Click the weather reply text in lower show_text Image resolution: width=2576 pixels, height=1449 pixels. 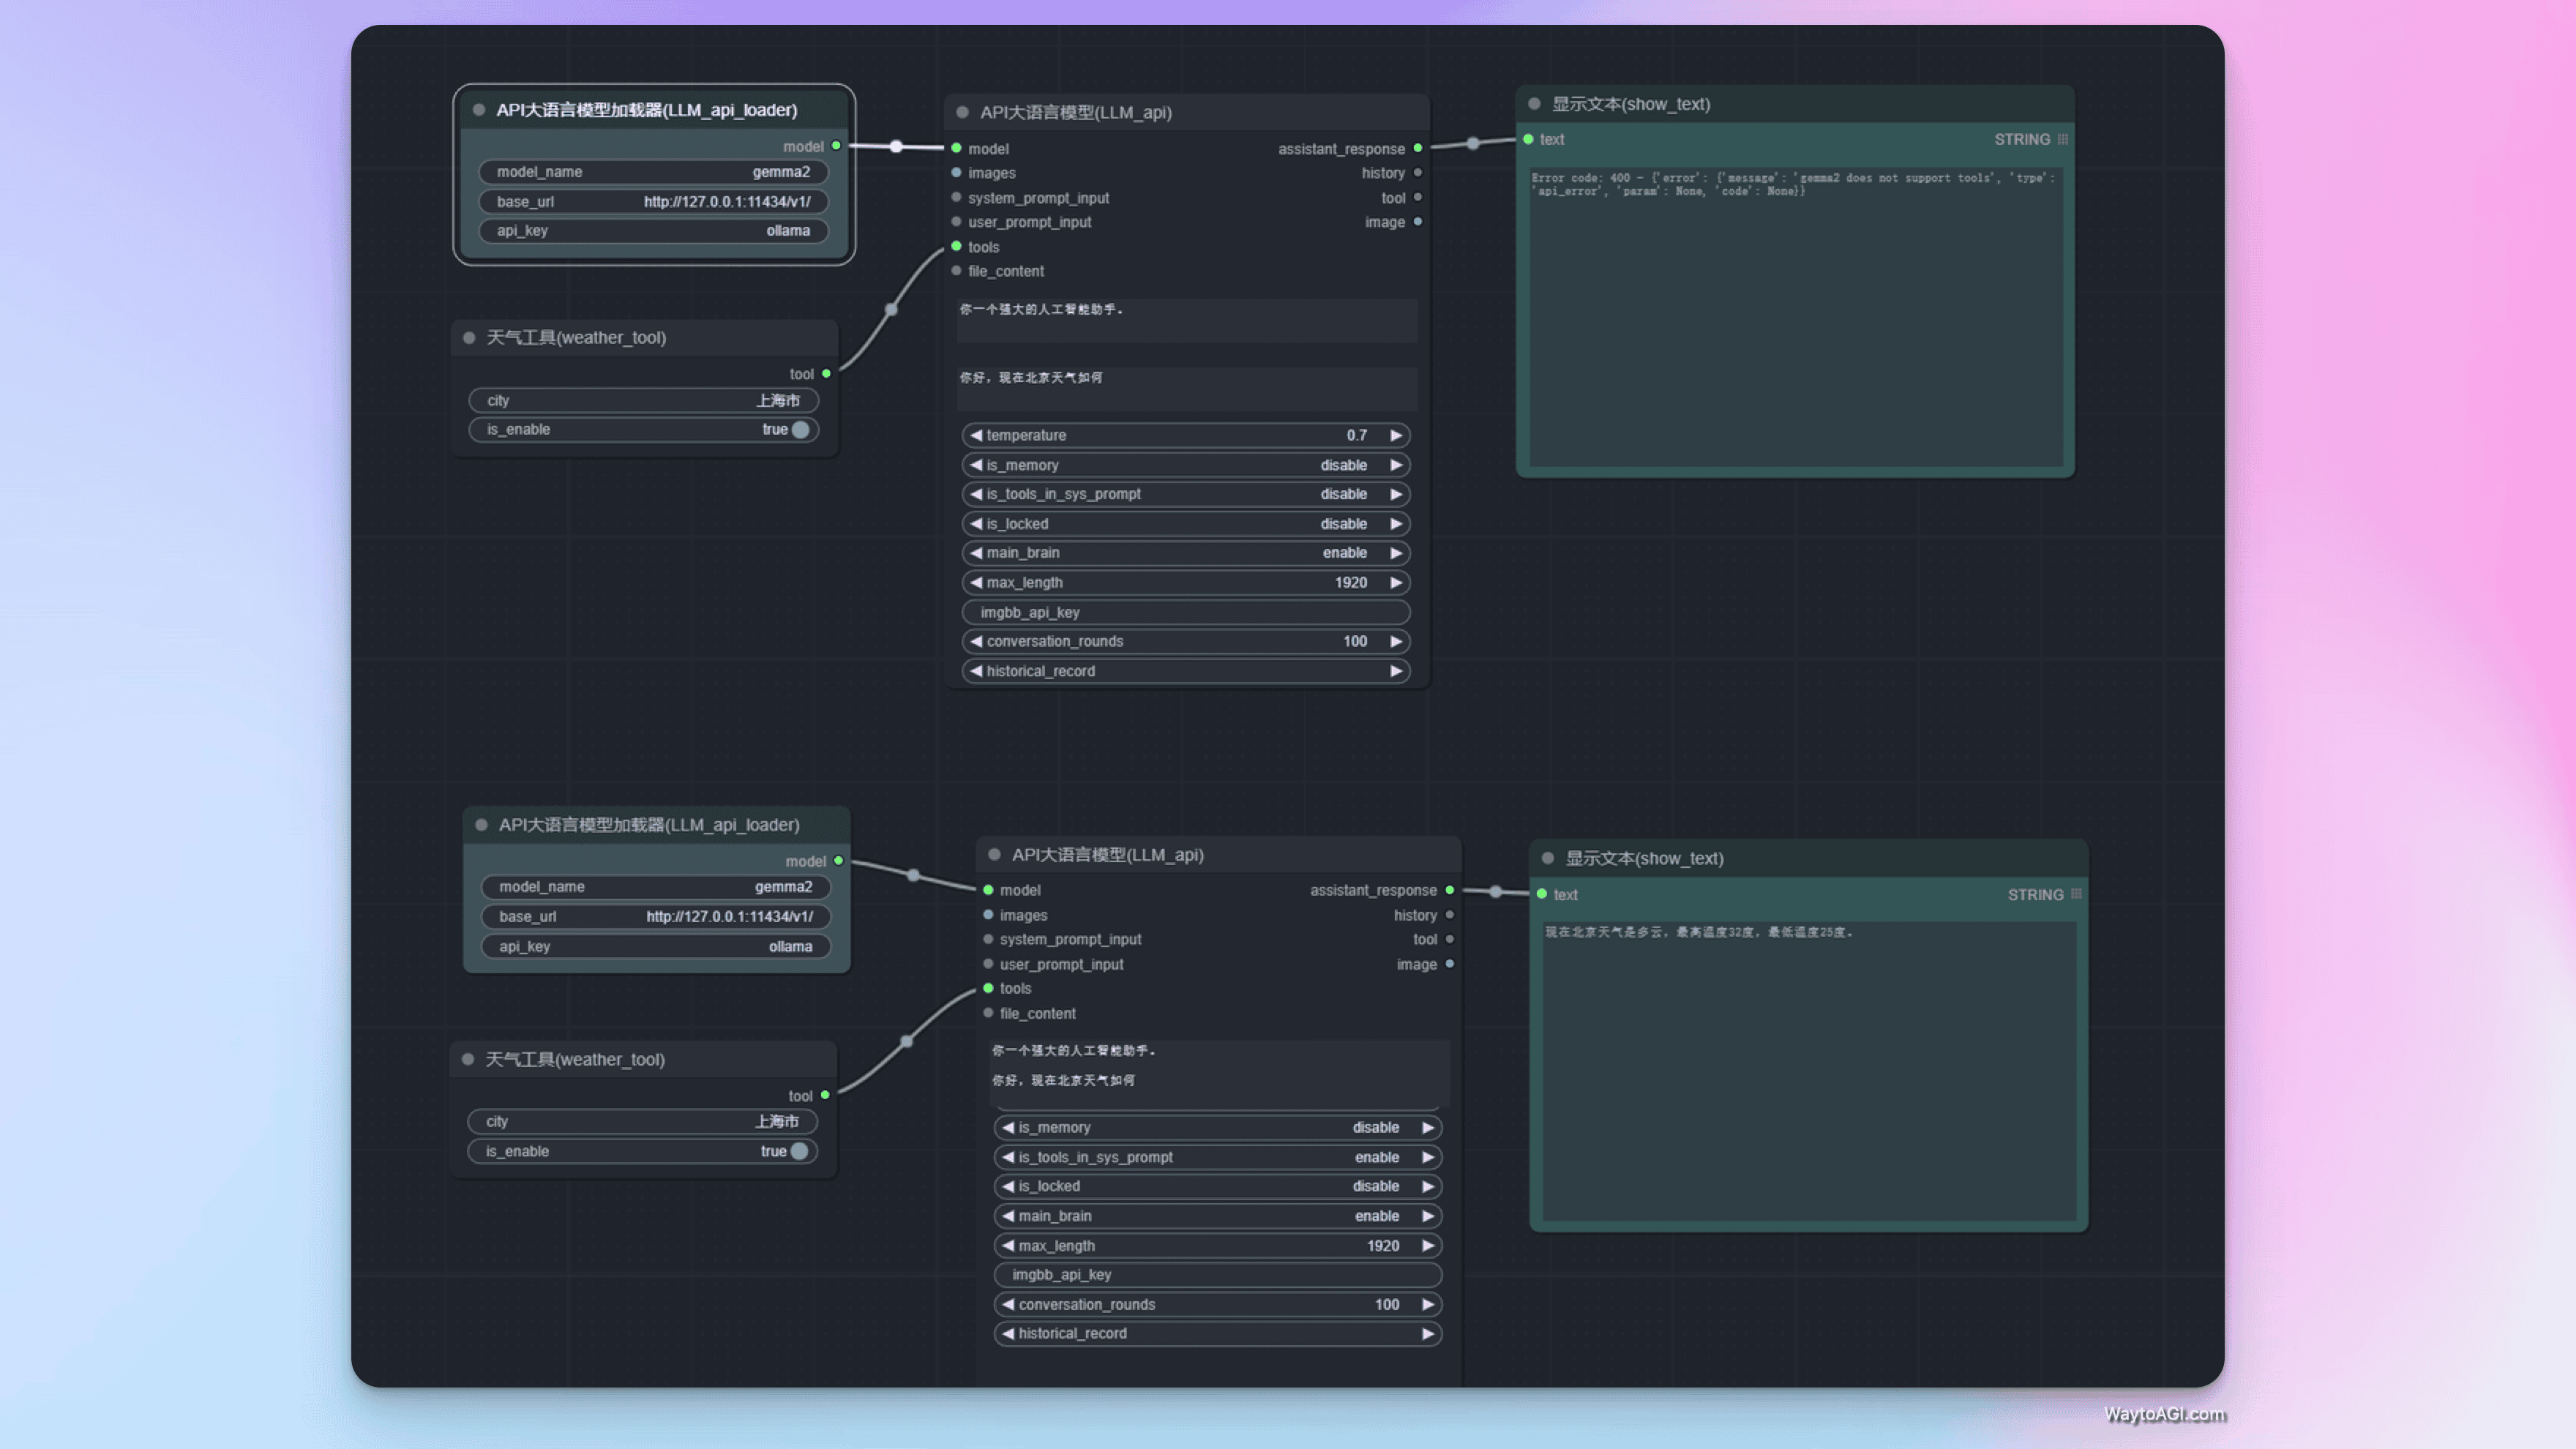click(1699, 932)
